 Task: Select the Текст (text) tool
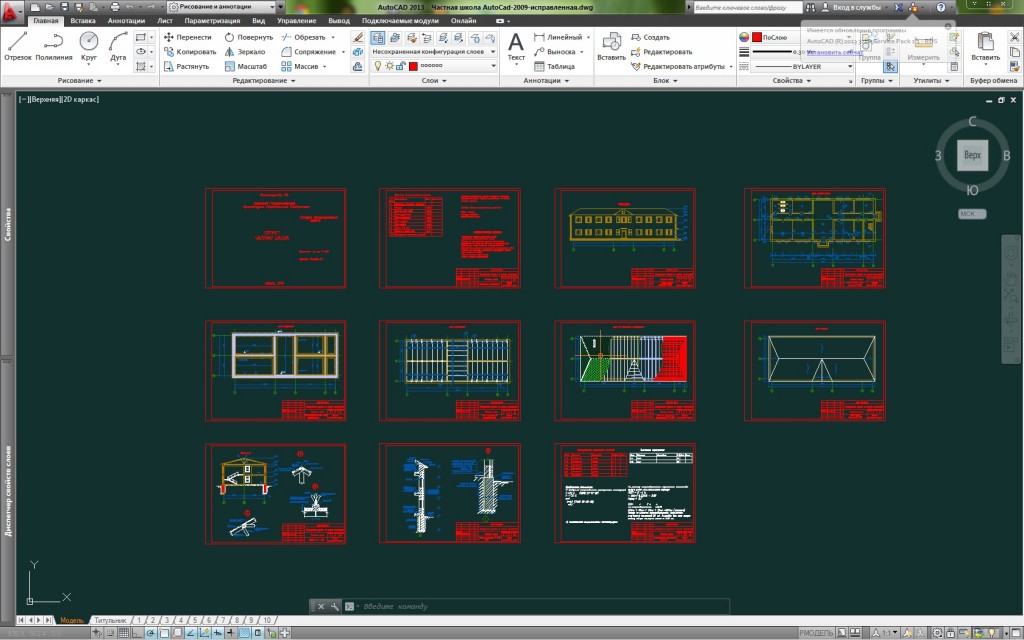tap(516, 47)
